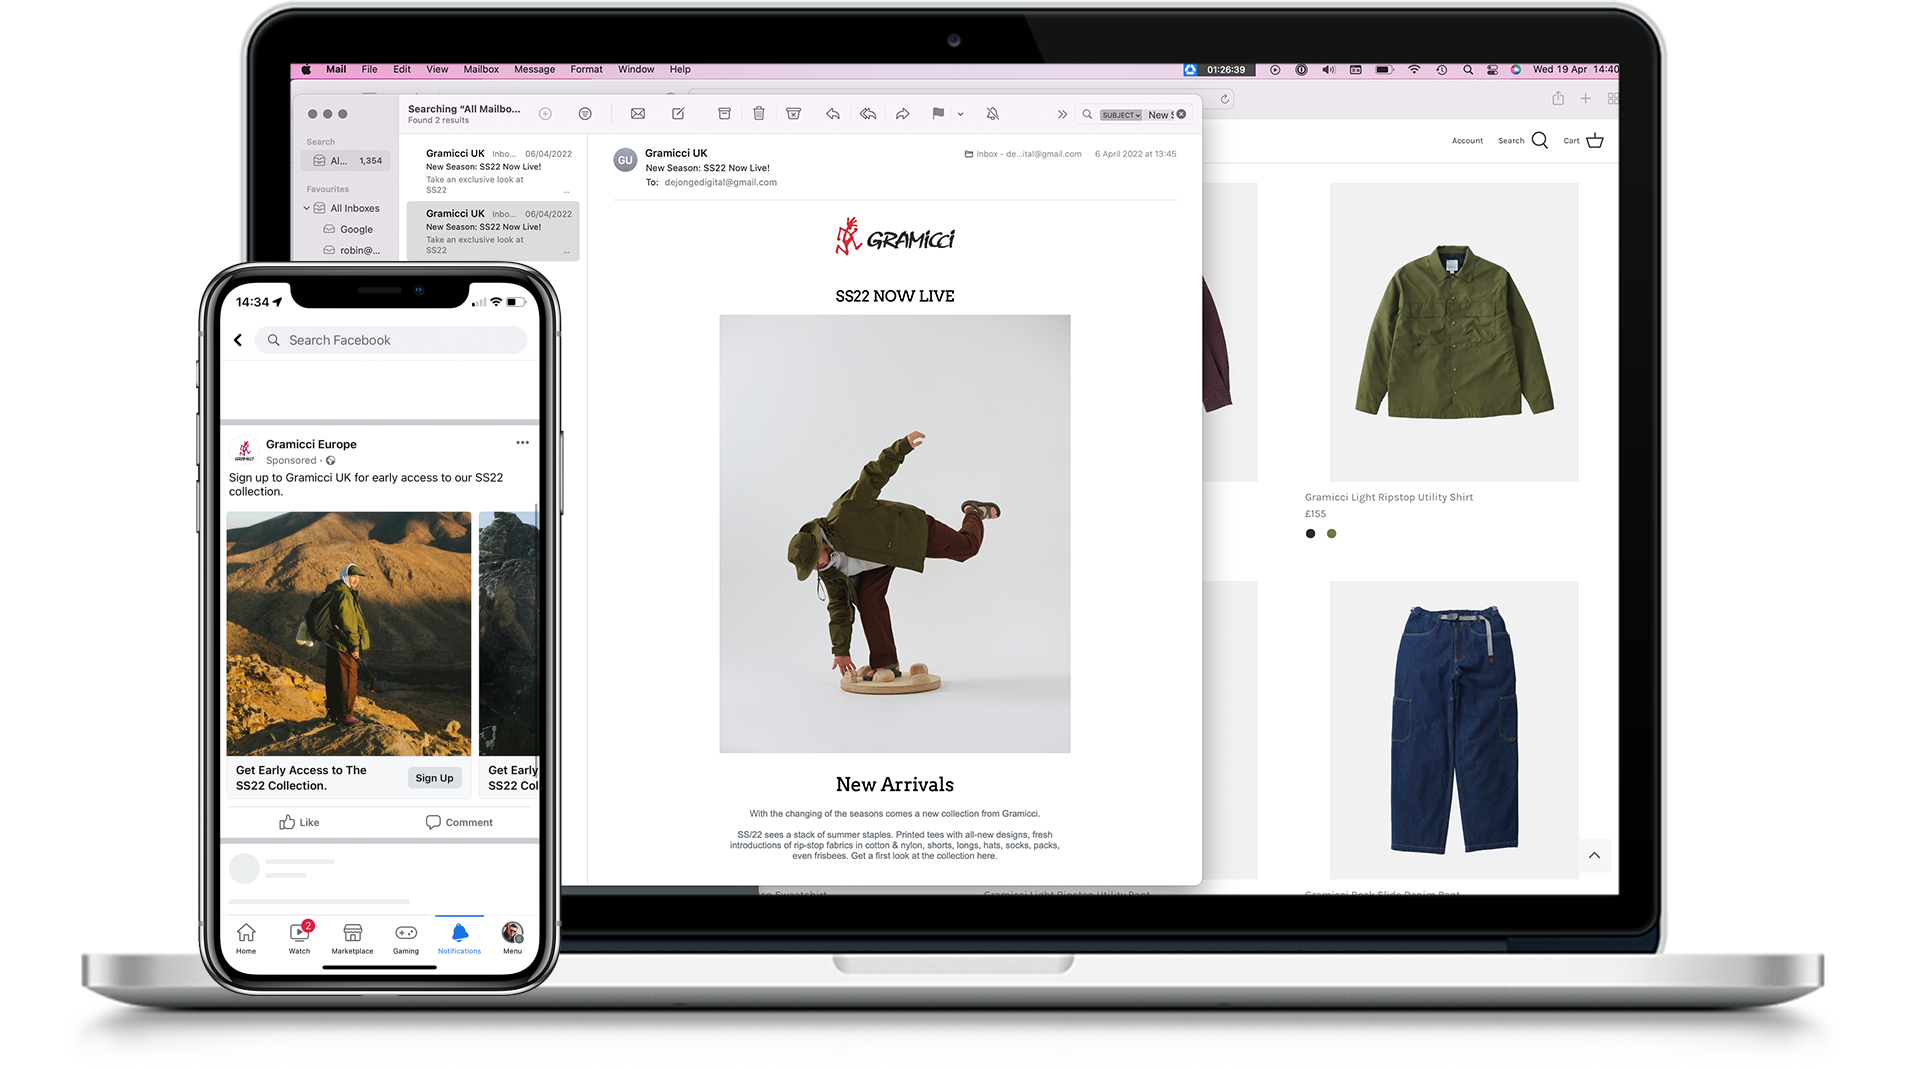Toggle the message filter icon in Mail
Screen dimensions: 1920x1070
pyautogui.click(x=585, y=114)
